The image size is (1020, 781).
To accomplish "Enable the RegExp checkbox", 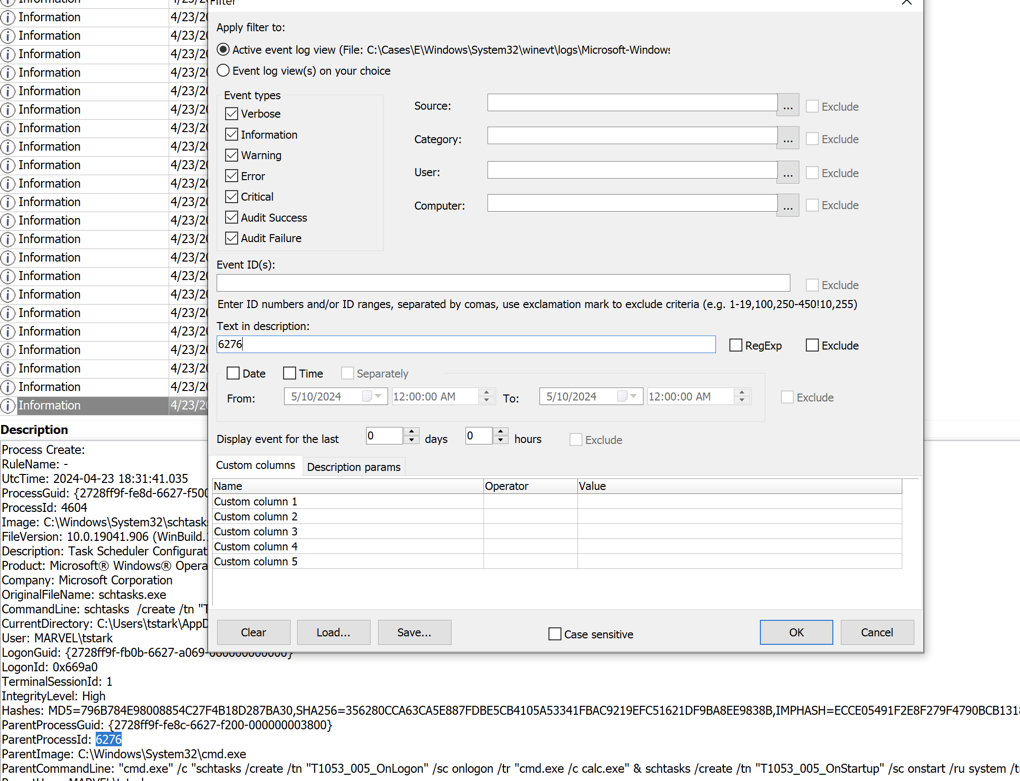I will pyautogui.click(x=736, y=345).
